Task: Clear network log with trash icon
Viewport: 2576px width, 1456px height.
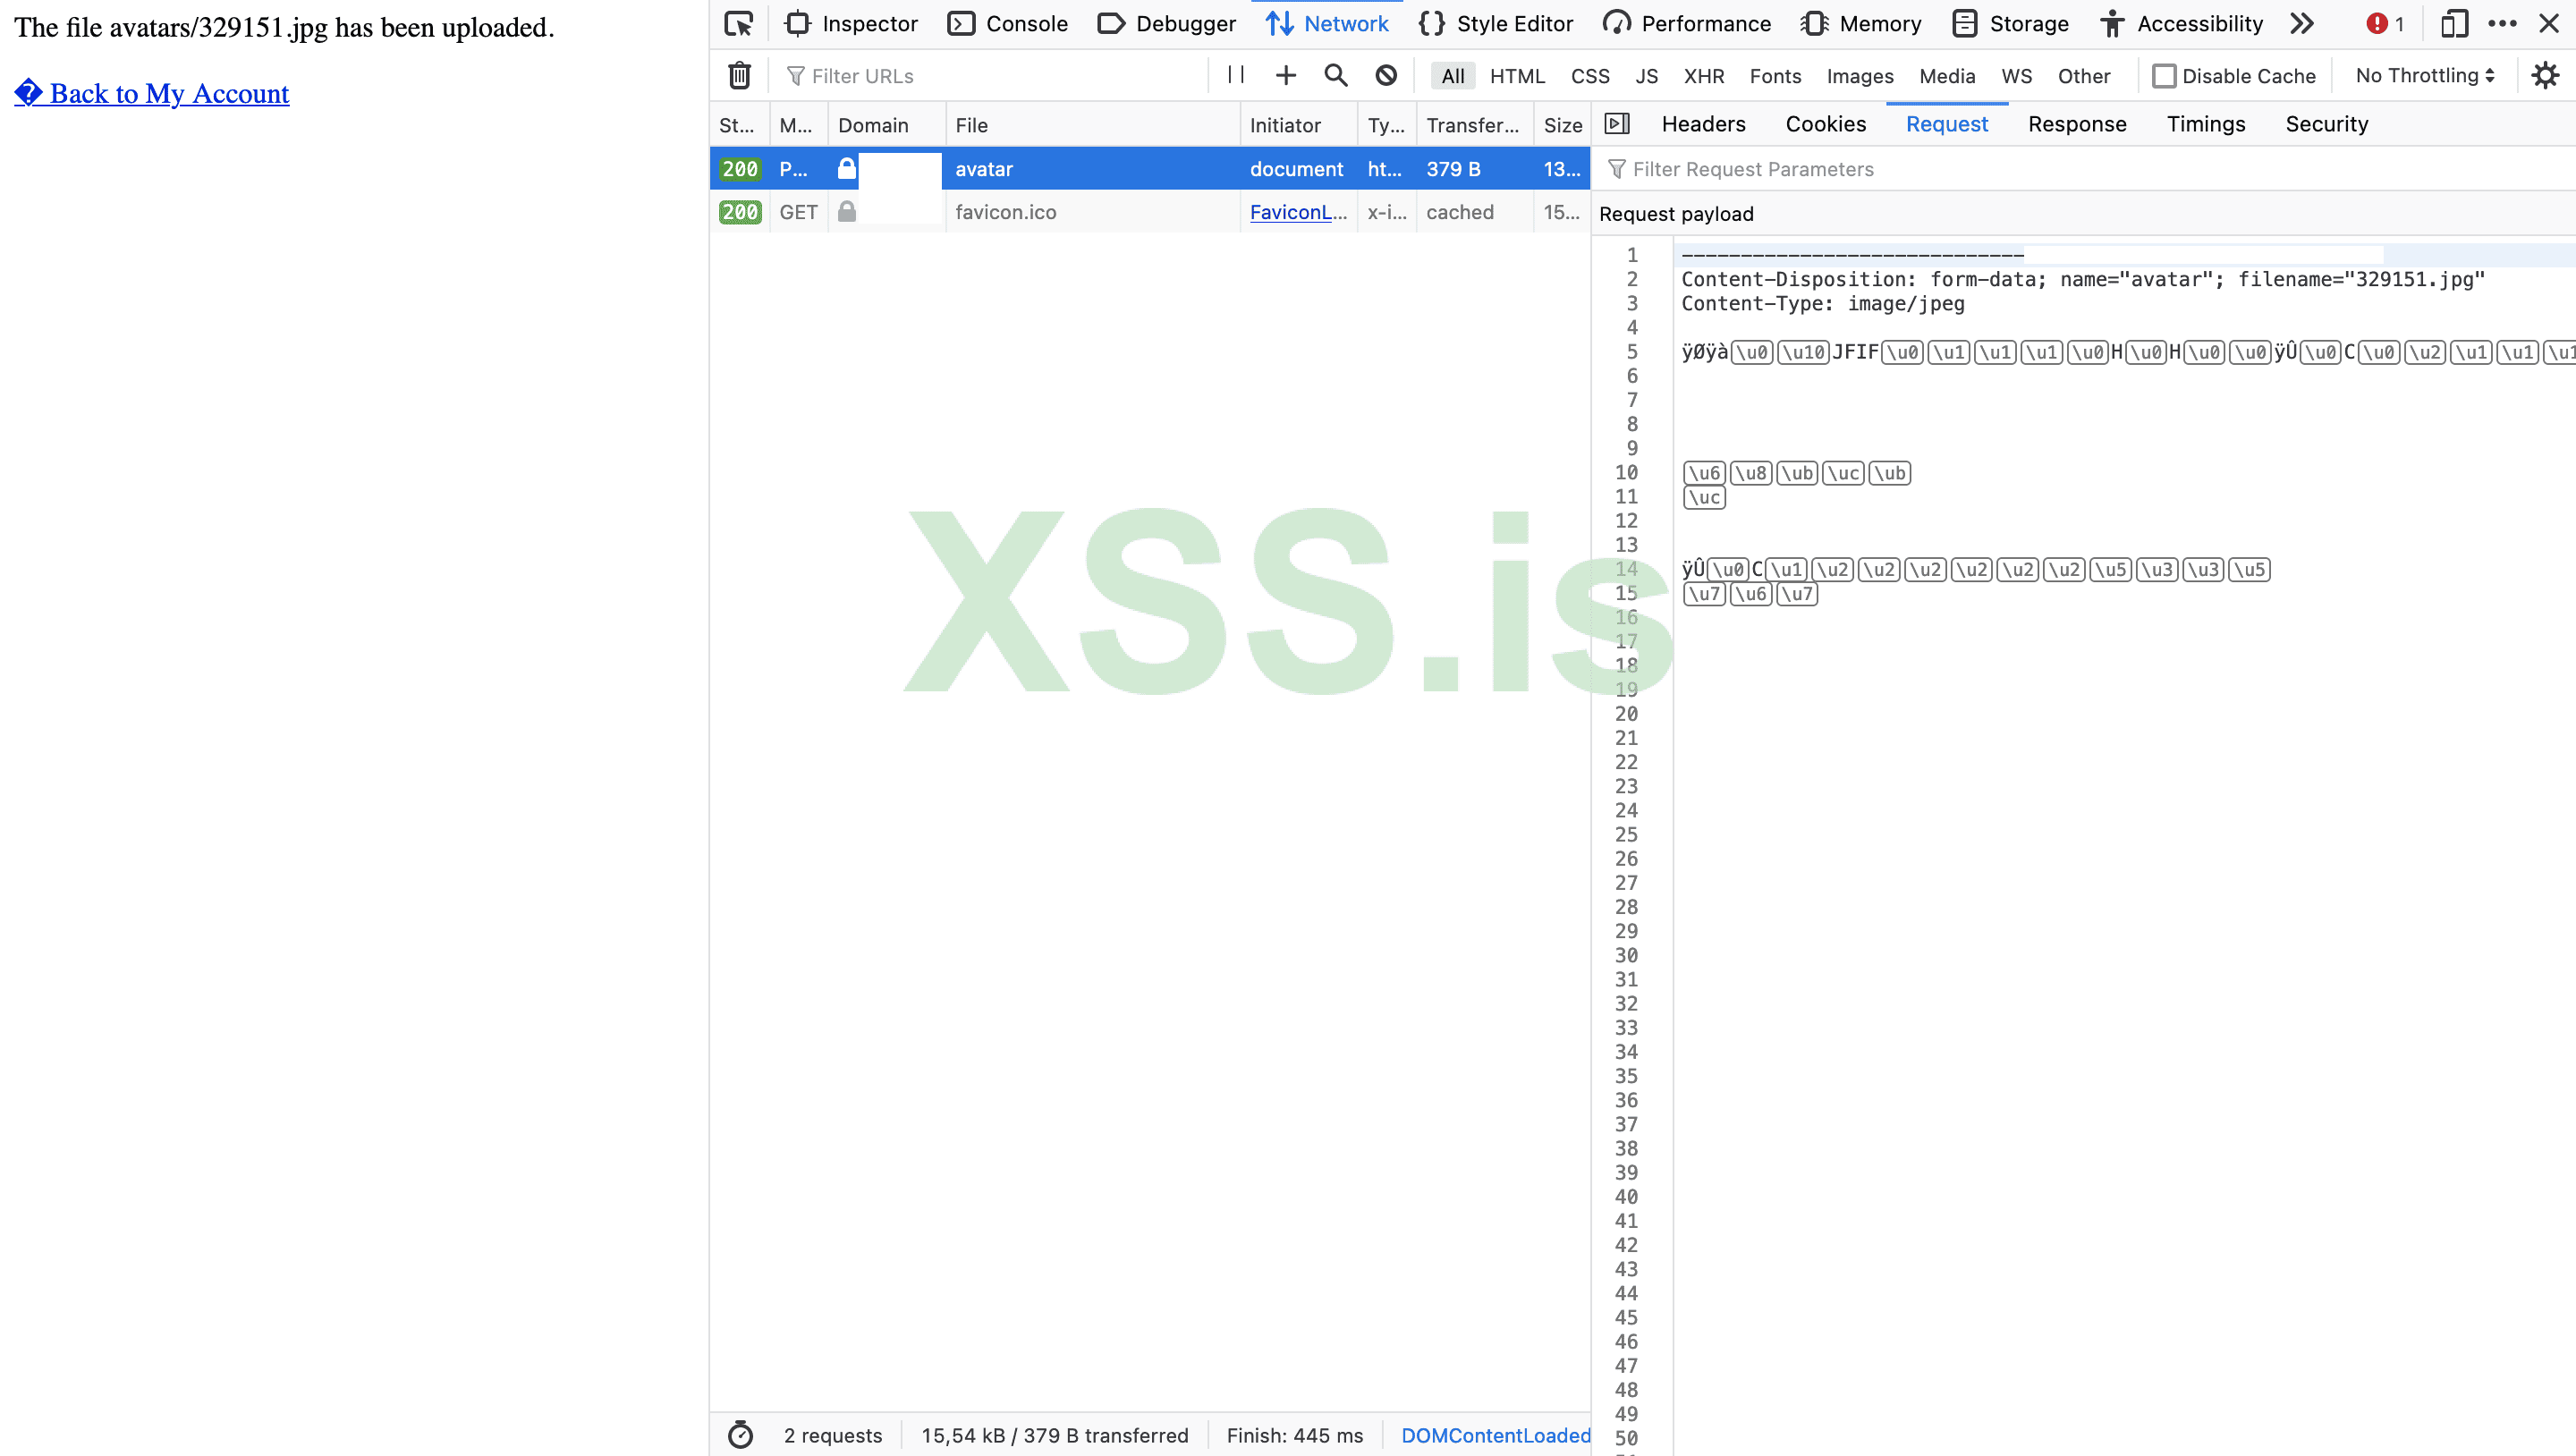Action: 739,76
